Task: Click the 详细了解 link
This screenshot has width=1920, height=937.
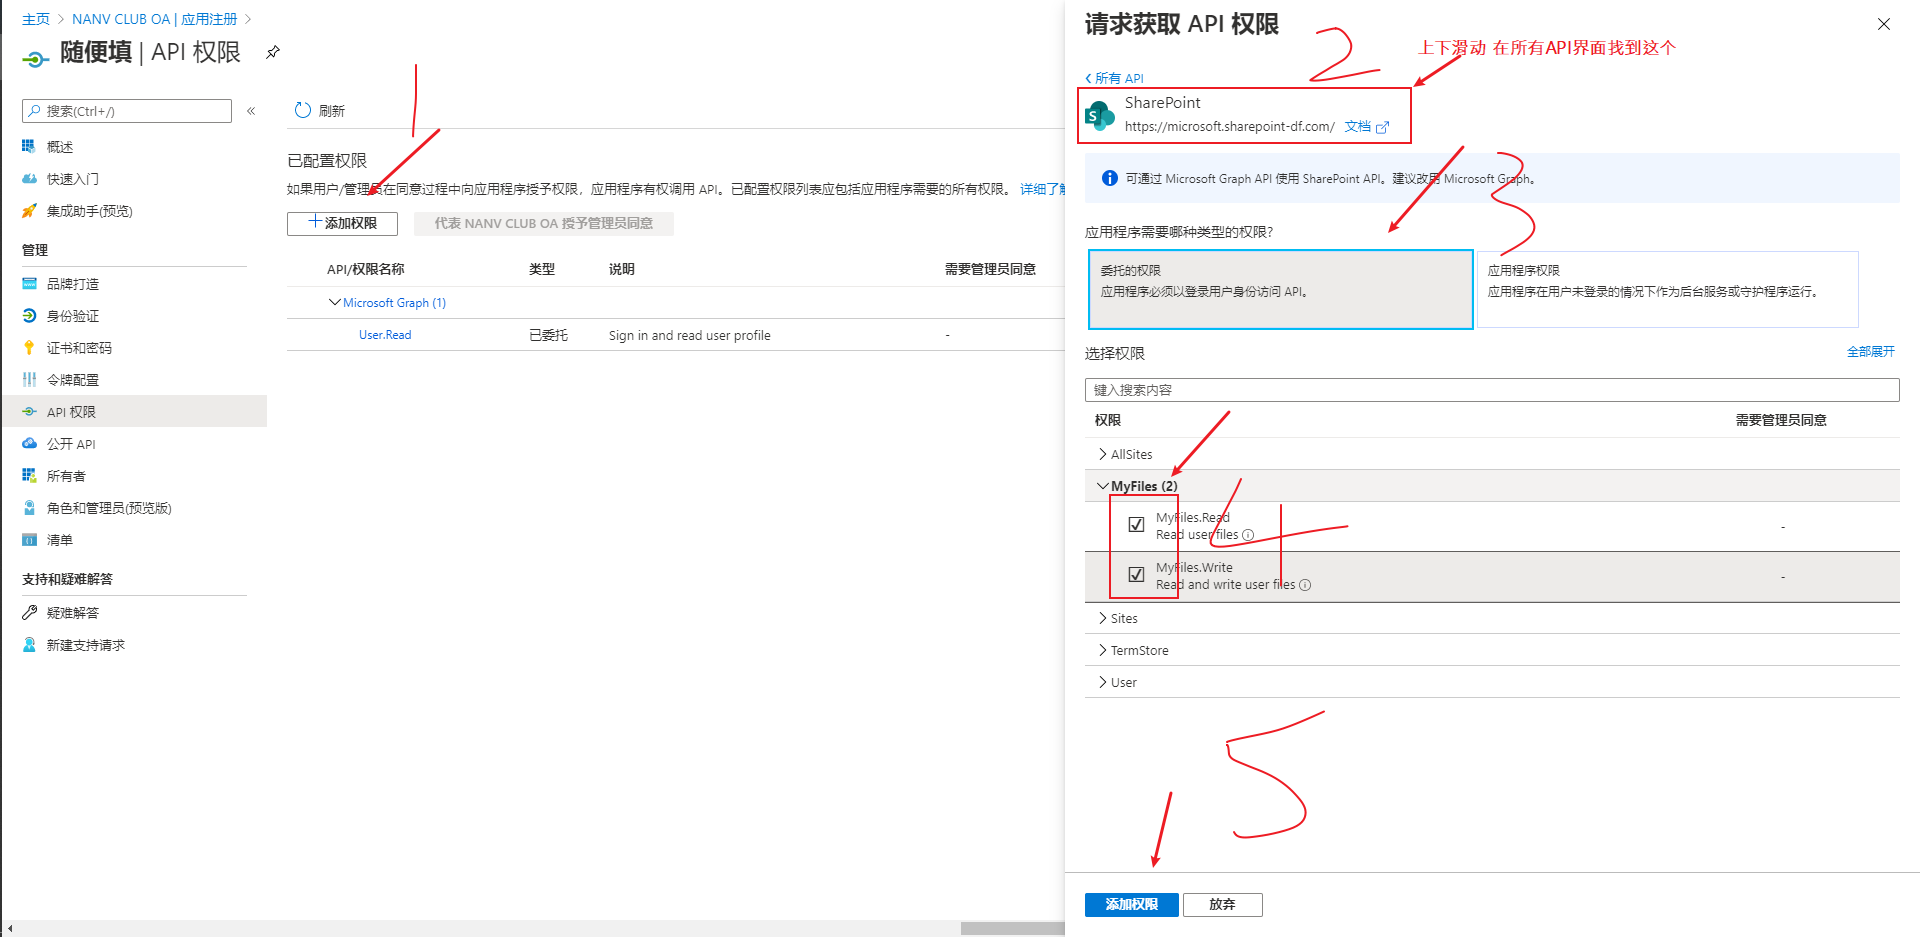Action: click(1042, 189)
